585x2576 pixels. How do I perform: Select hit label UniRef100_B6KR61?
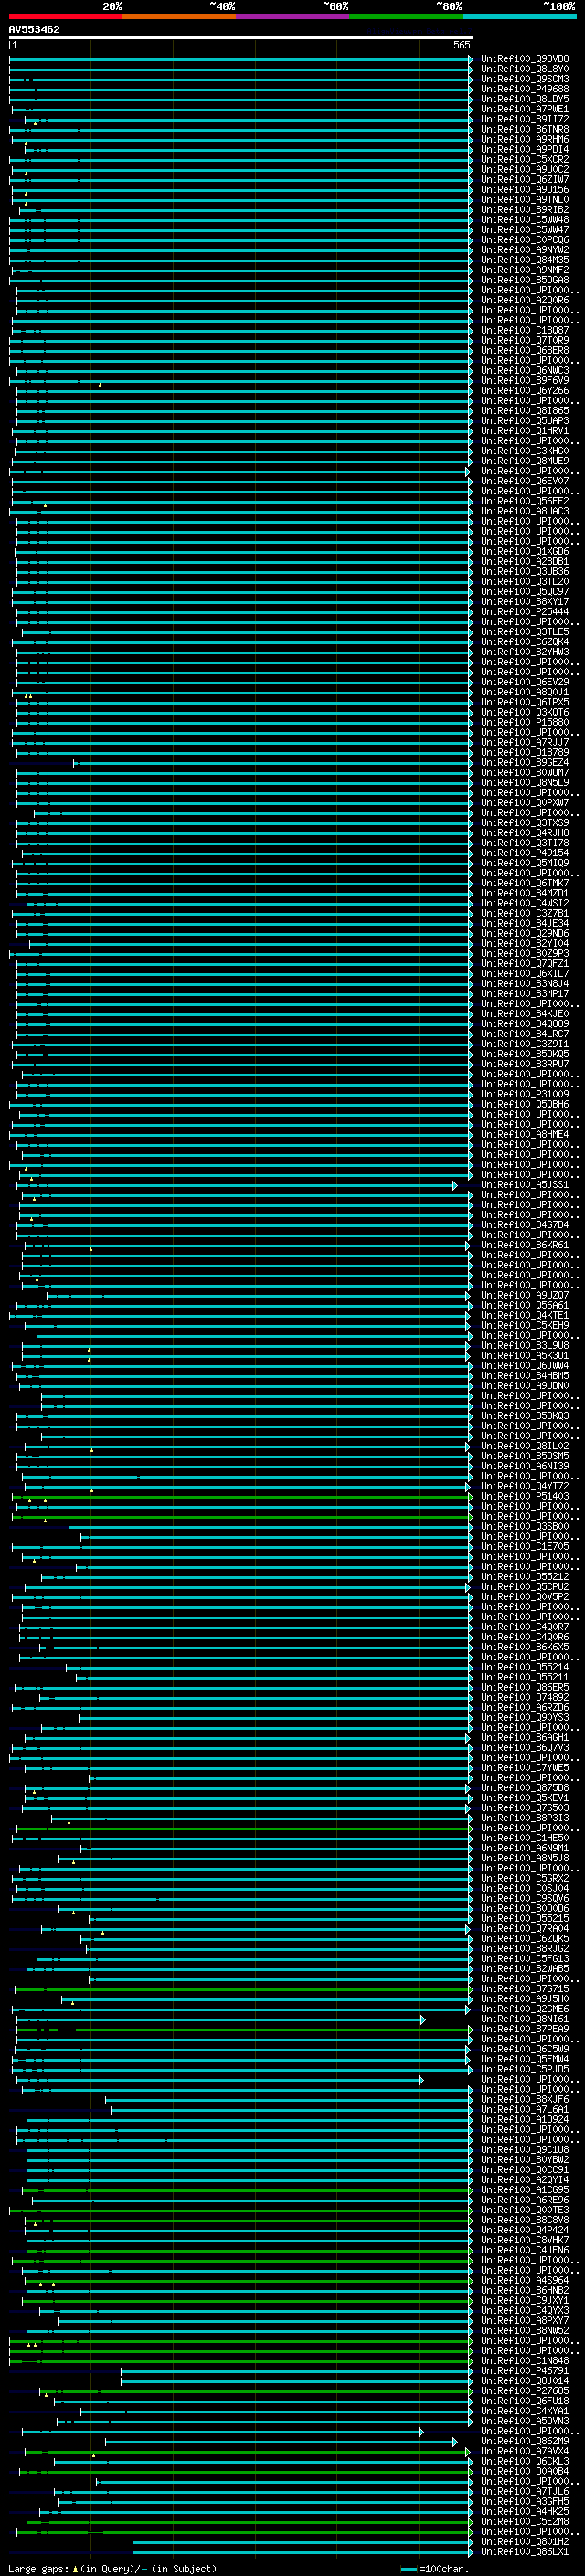(525, 1245)
